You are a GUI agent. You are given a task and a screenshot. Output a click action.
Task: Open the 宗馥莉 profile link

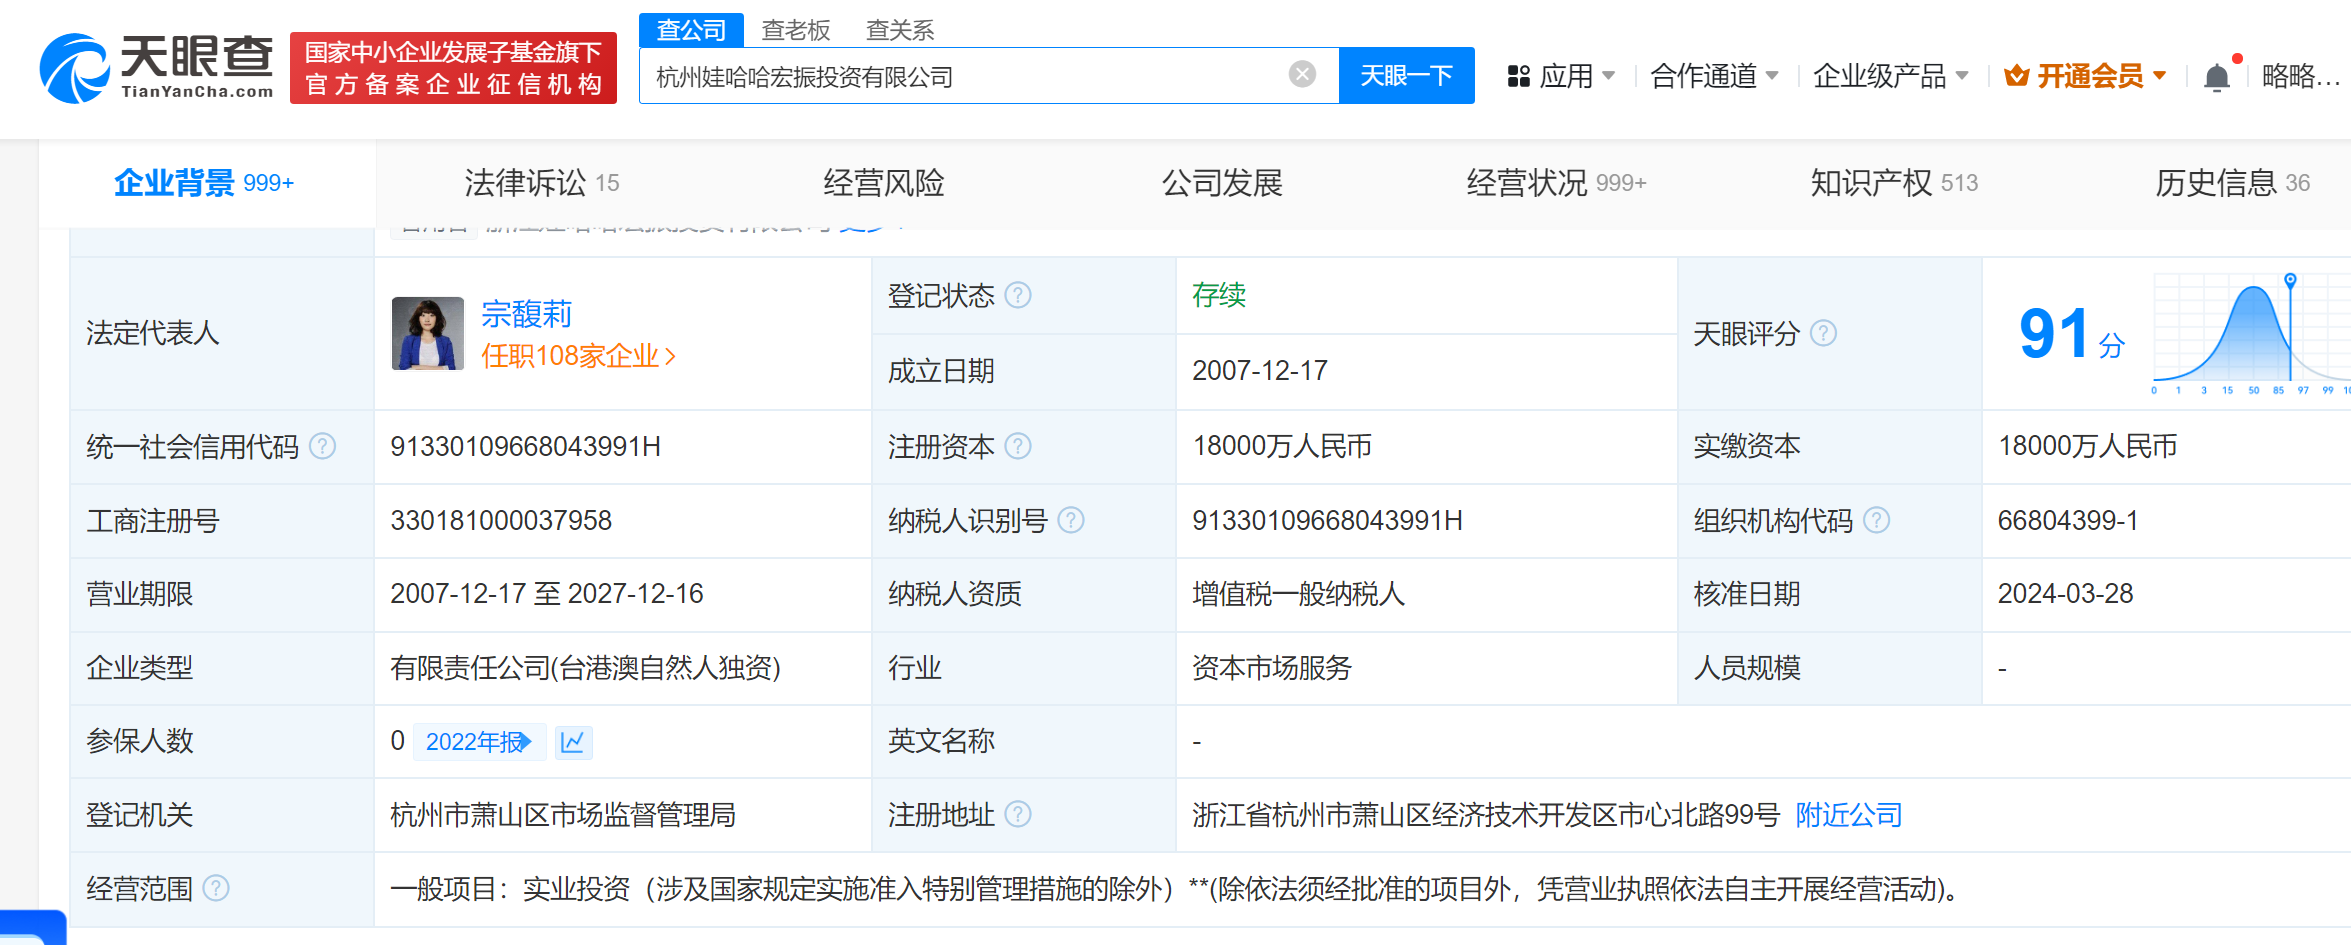(x=526, y=314)
